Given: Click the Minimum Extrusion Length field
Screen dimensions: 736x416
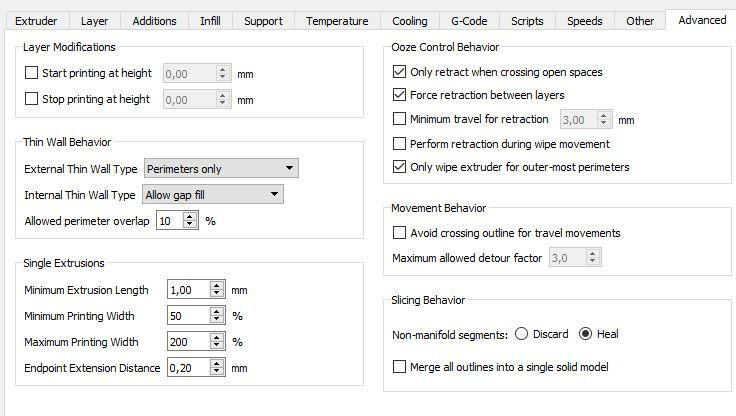Looking at the screenshot, I should pyautogui.click(x=187, y=290).
